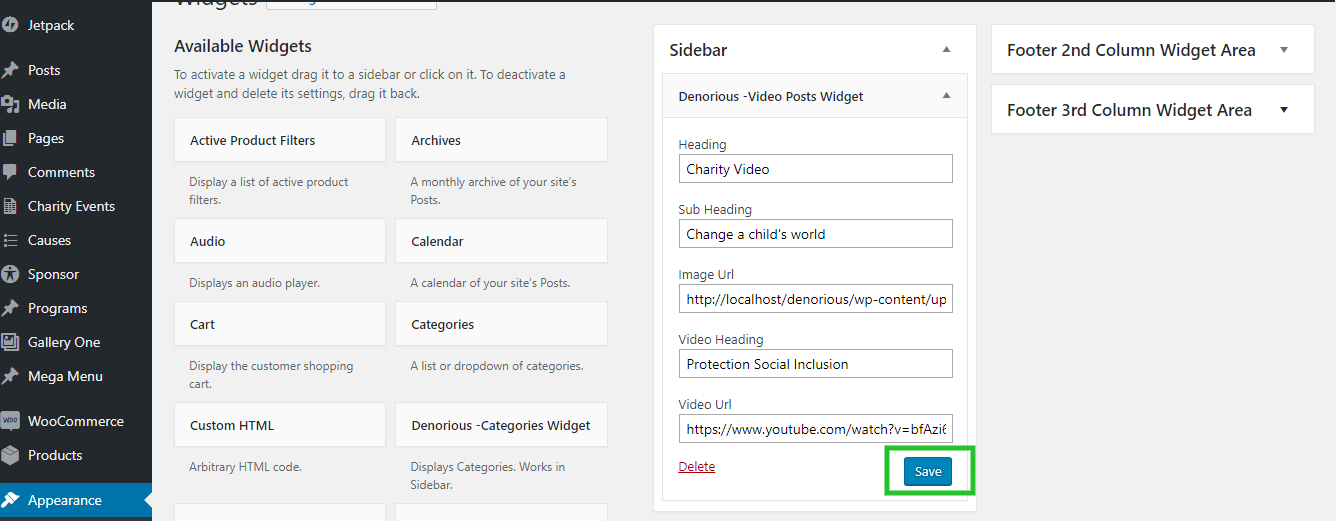The width and height of the screenshot is (1336, 521).
Task: Collapse the Denorious Video Posts Widget
Action: pos(946,96)
